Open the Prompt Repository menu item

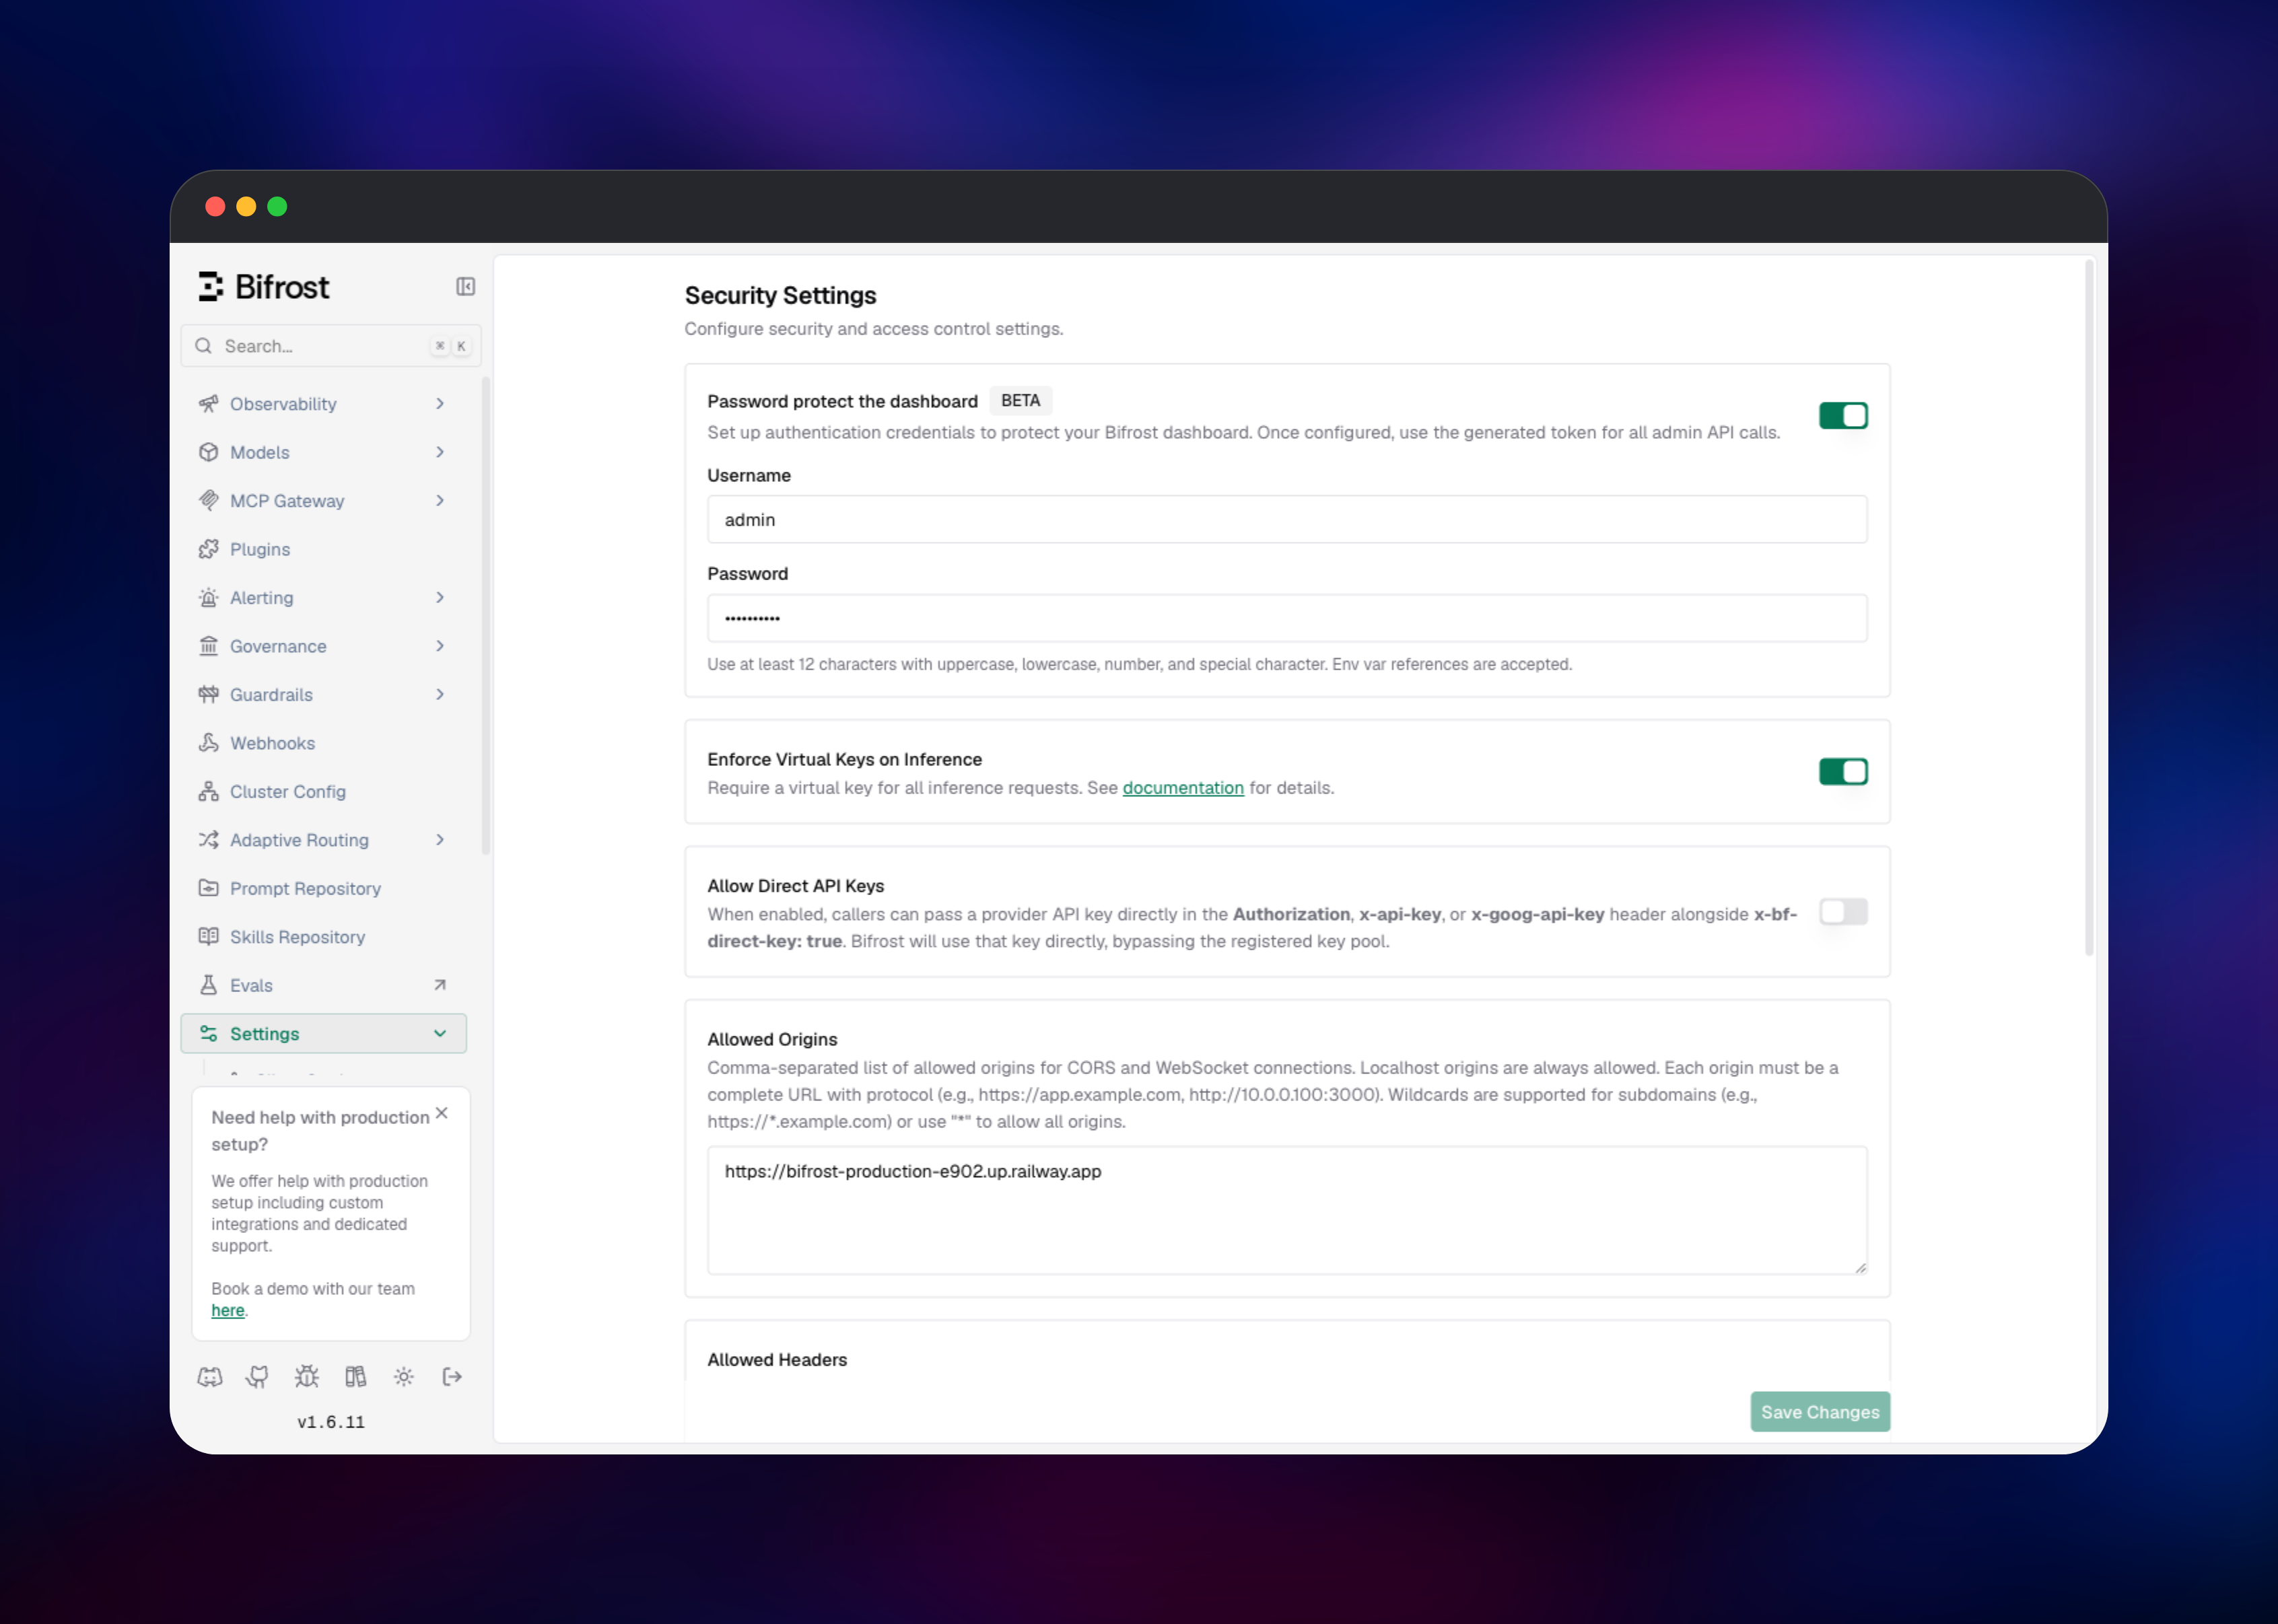pyautogui.click(x=323, y=889)
